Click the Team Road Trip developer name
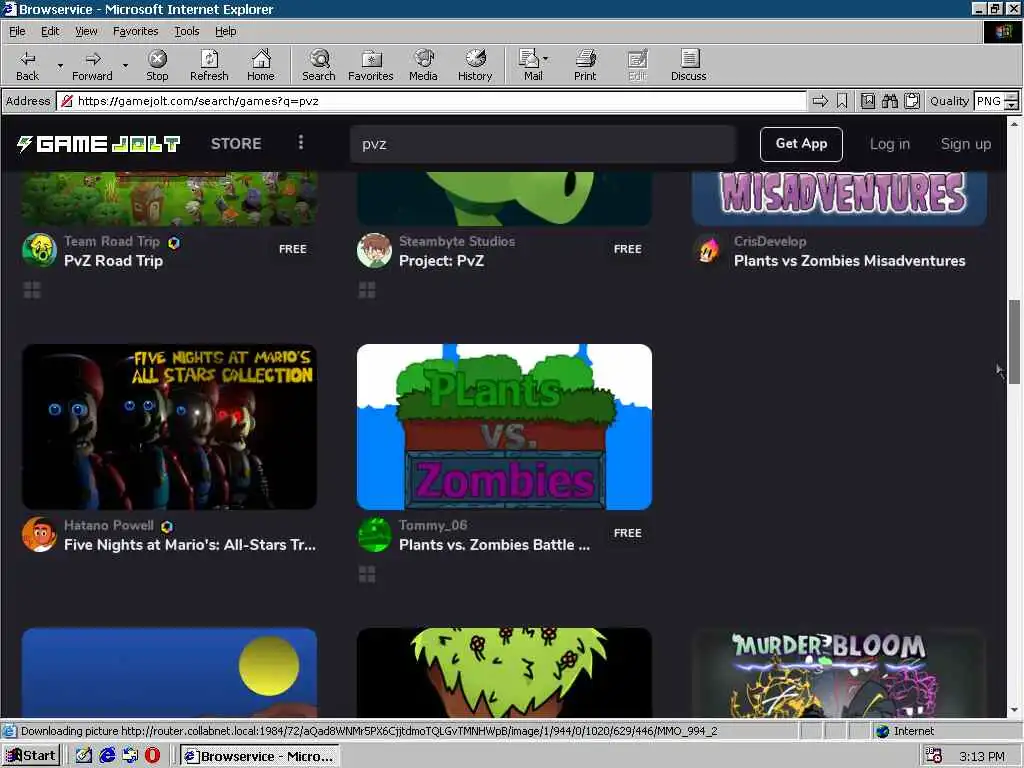Viewport: 1024px width, 768px height. (112, 241)
